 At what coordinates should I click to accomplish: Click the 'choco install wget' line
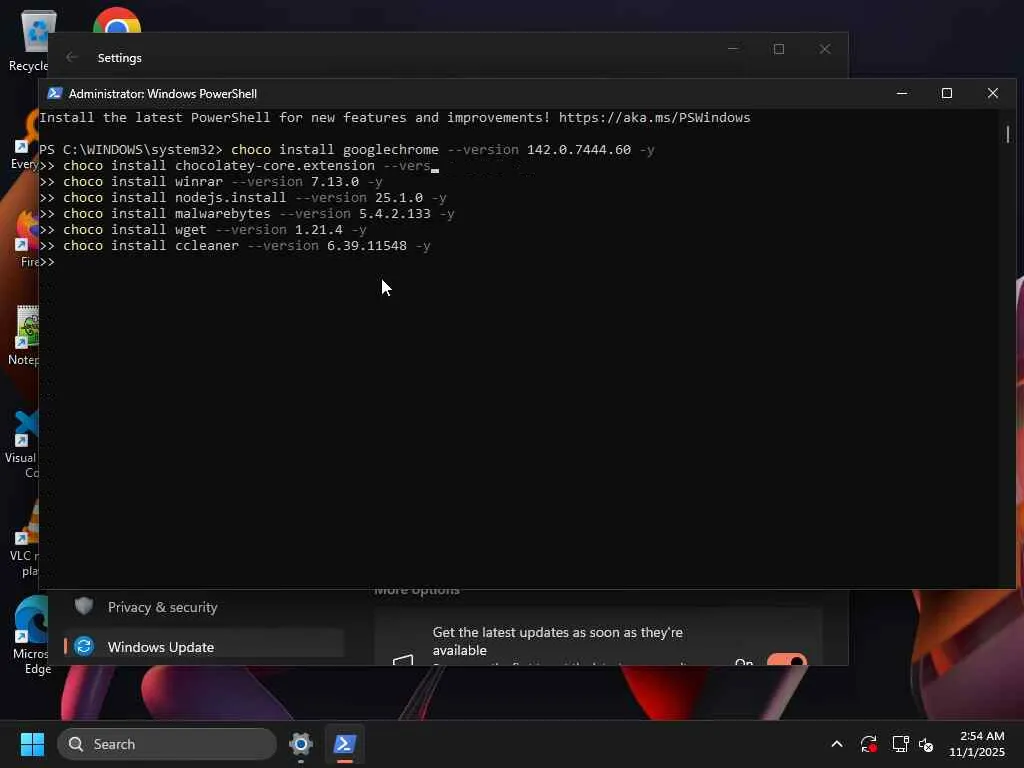(x=203, y=230)
